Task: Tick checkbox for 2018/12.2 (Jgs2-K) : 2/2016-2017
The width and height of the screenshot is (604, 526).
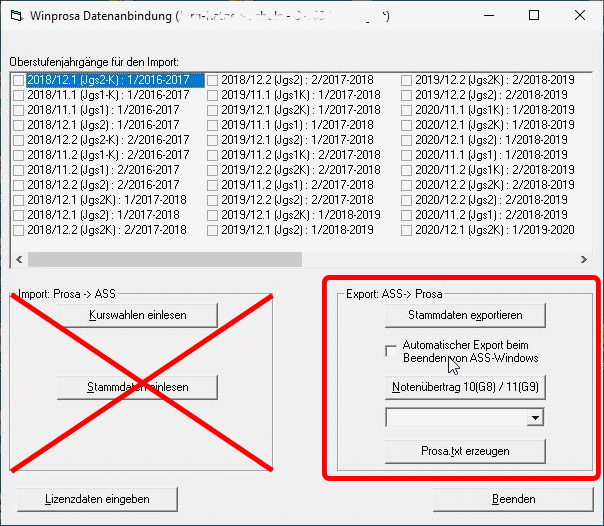Action: 19,140
